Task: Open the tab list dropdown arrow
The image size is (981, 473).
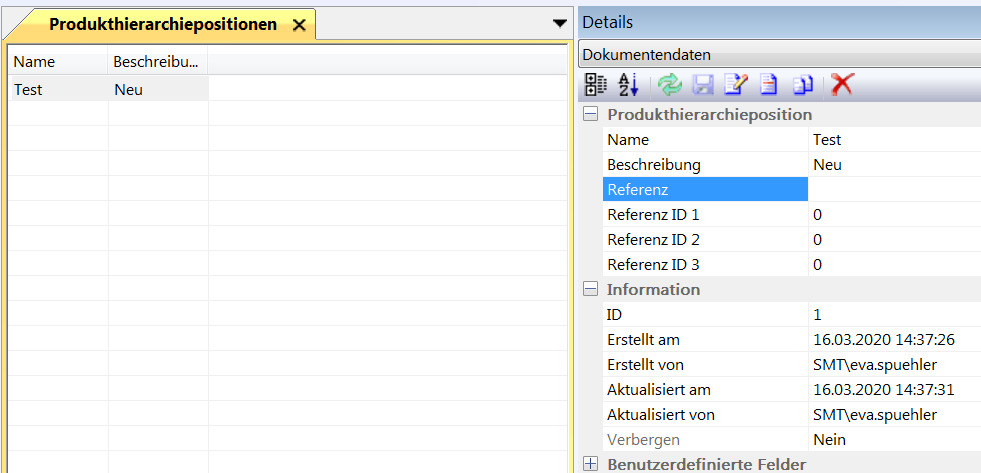Action: pyautogui.click(x=559, y=23)
